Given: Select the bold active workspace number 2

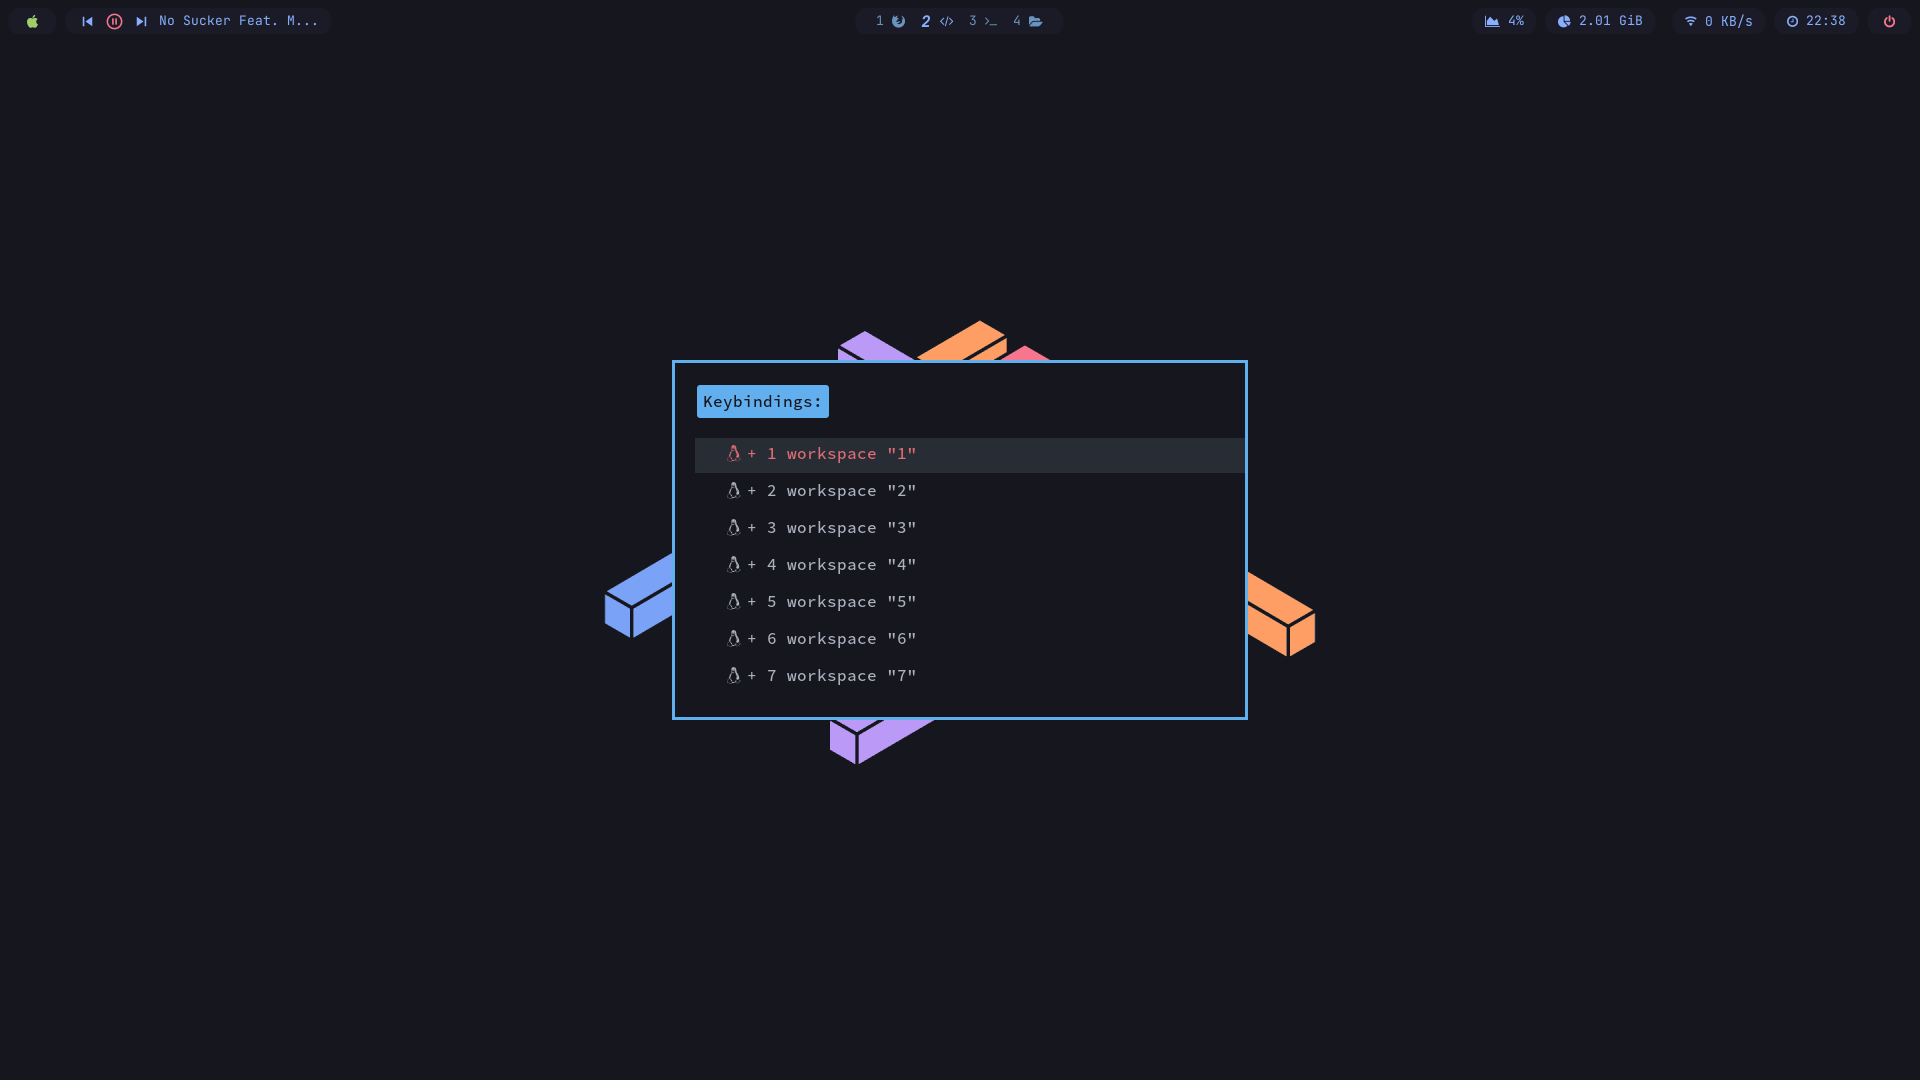Looking at the screenshot, I should 926,21.
